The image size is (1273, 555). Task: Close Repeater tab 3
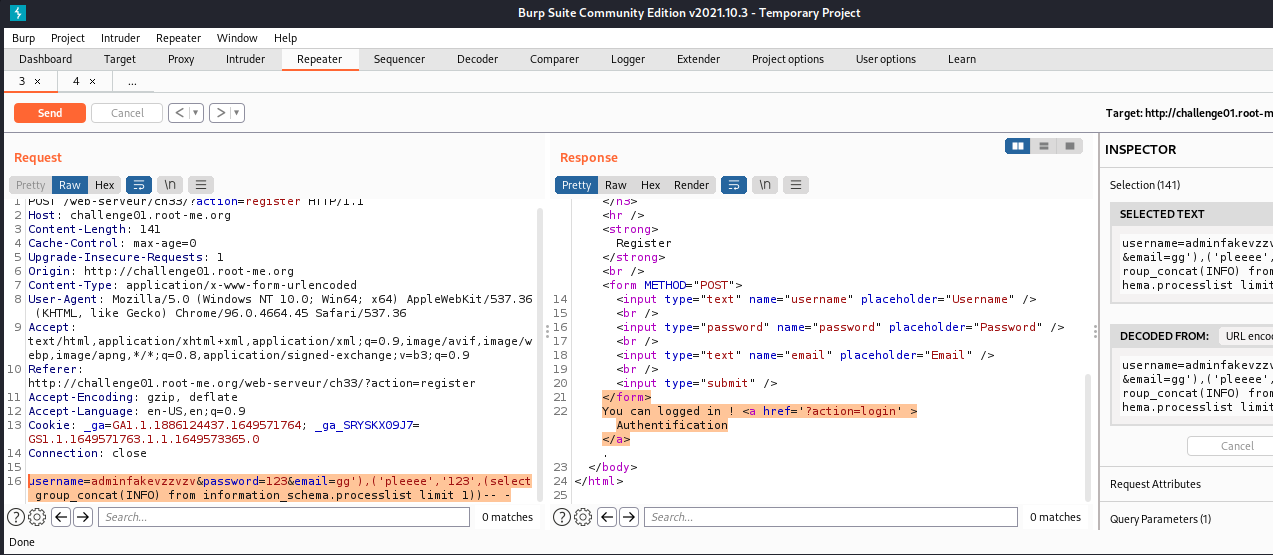click(38, 81)
